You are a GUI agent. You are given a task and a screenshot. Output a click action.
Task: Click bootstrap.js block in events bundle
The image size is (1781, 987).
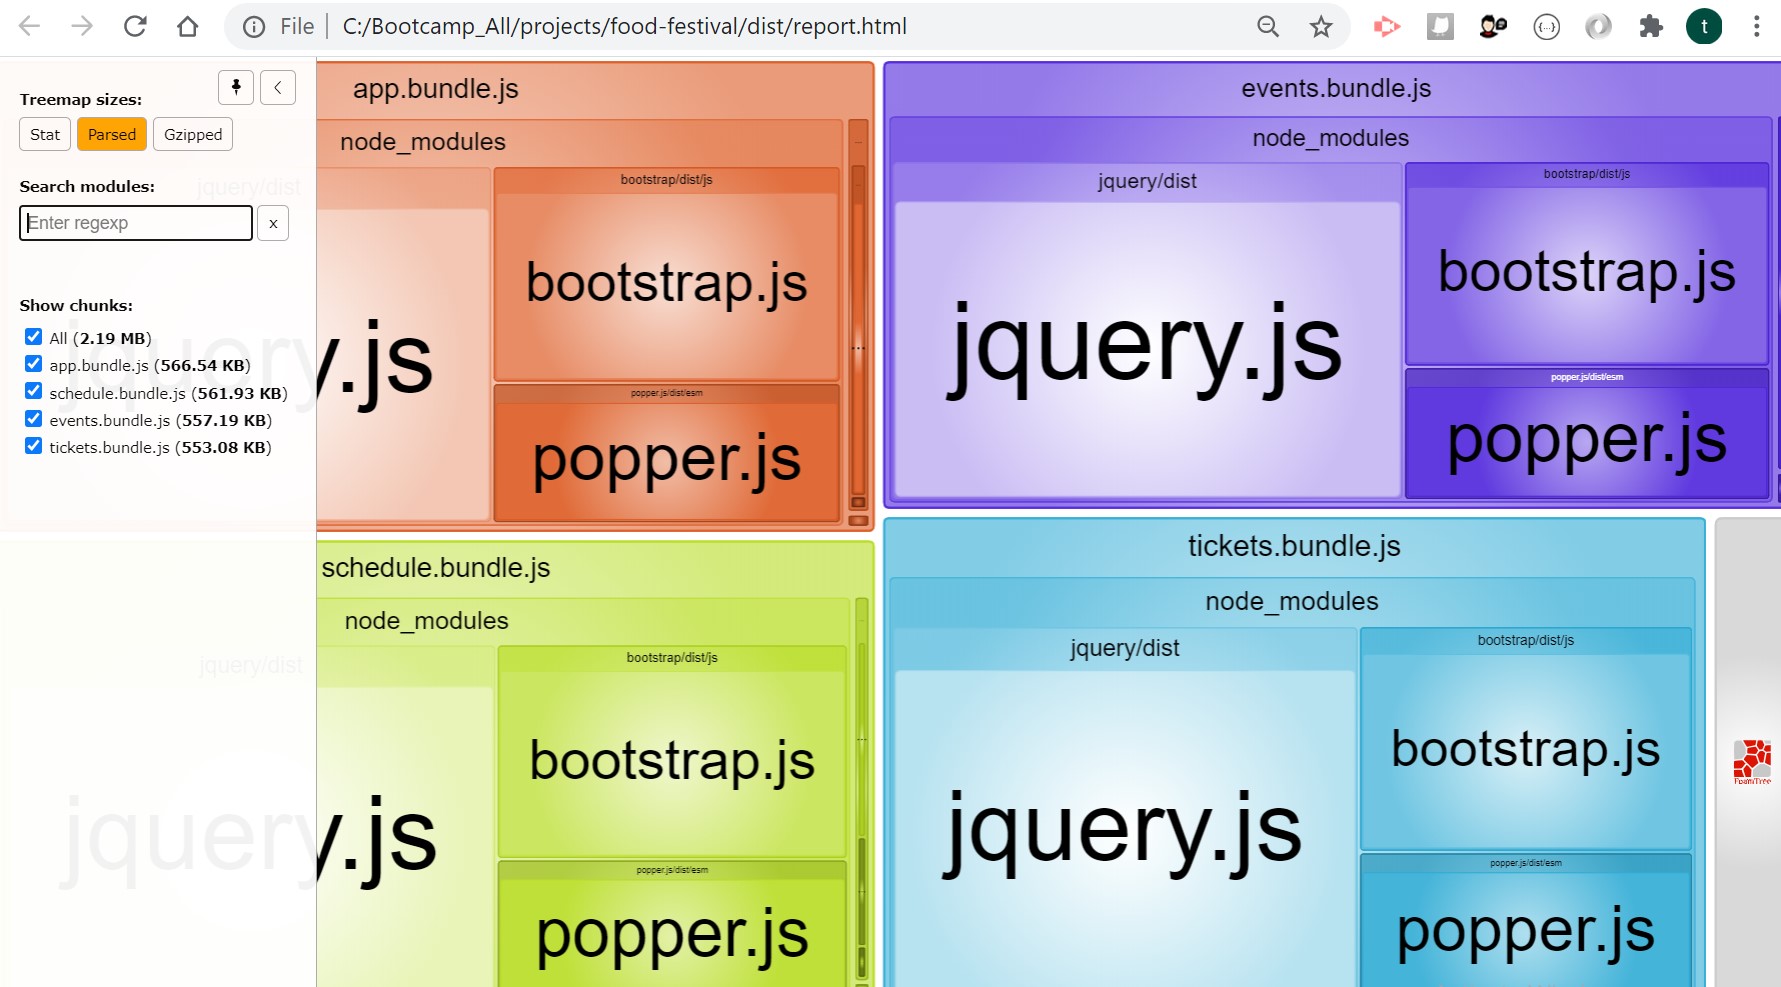pos(1587,274)
